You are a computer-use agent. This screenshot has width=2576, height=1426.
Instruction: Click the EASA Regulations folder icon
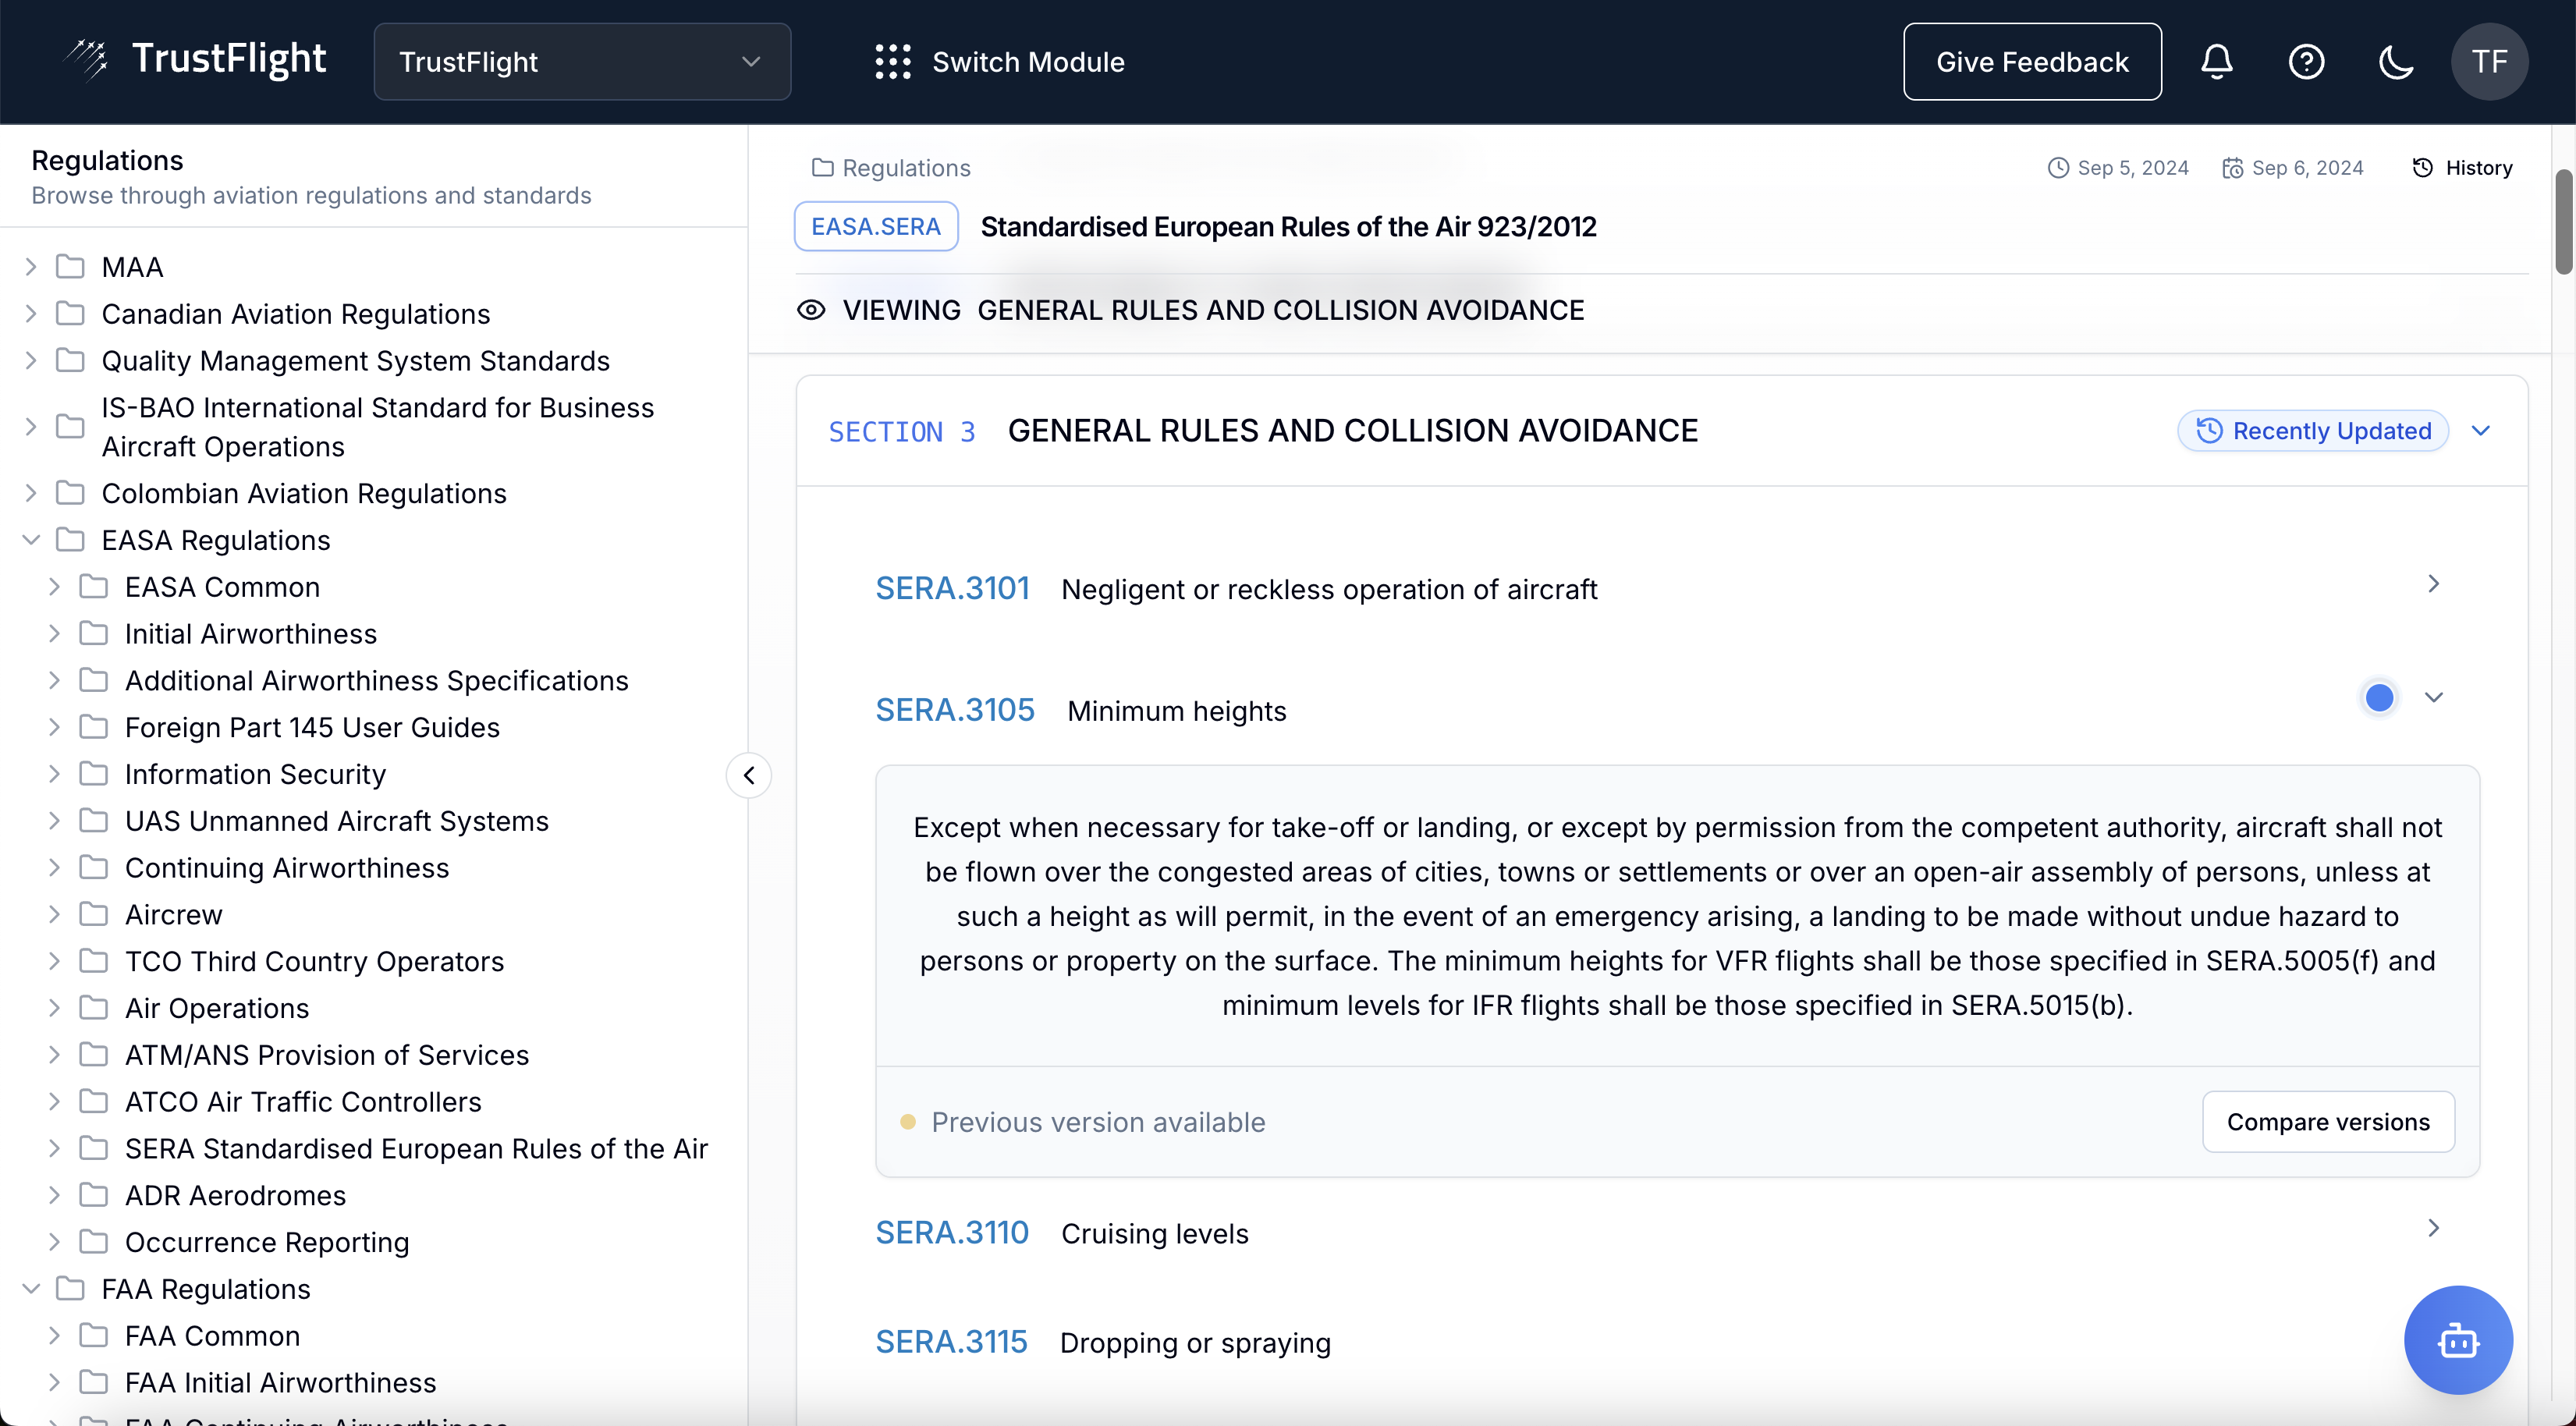click(70, 540)
